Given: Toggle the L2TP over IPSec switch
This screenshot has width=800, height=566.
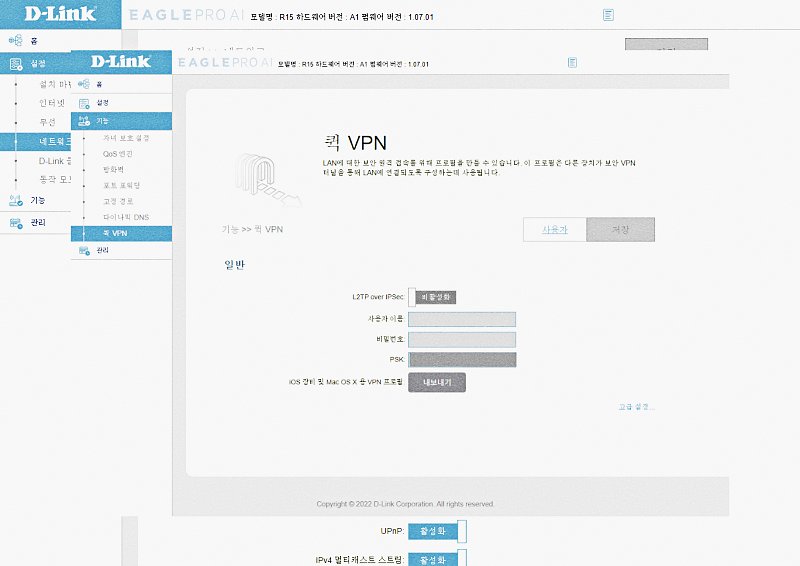Looking at the screenshot, I should click(x=432, y=297).
